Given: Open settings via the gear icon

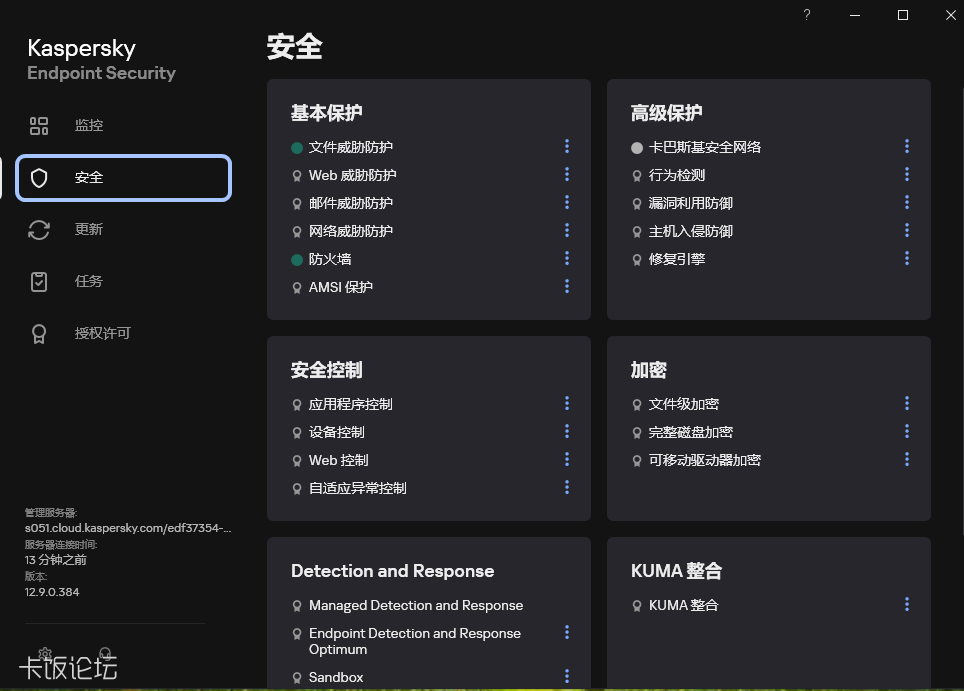Looking at the screenshot, I should coord(45,653).
